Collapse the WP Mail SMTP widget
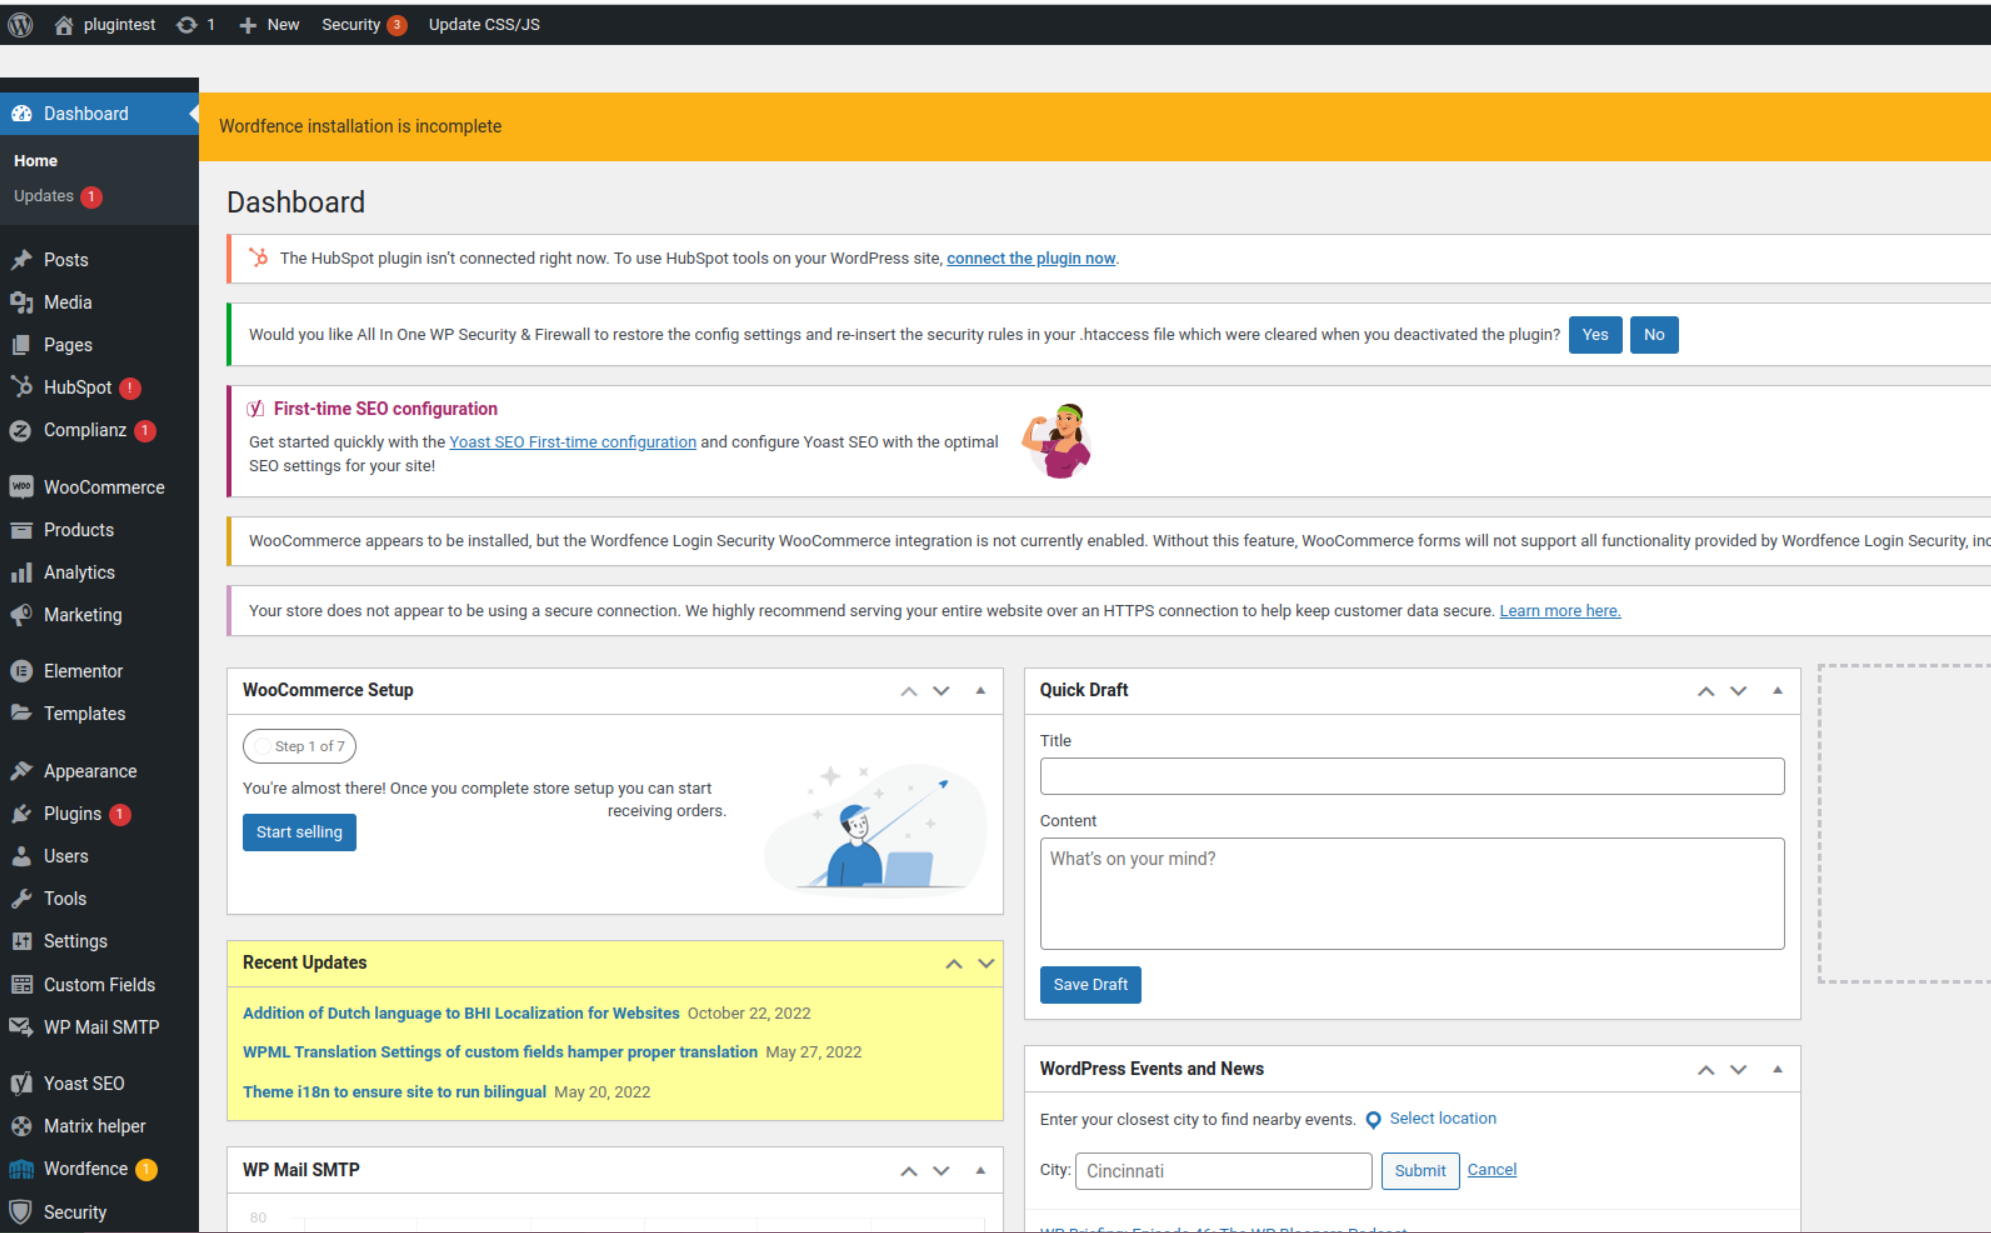Viewport: 1991px width, 1233px height. click(981, 1171)
